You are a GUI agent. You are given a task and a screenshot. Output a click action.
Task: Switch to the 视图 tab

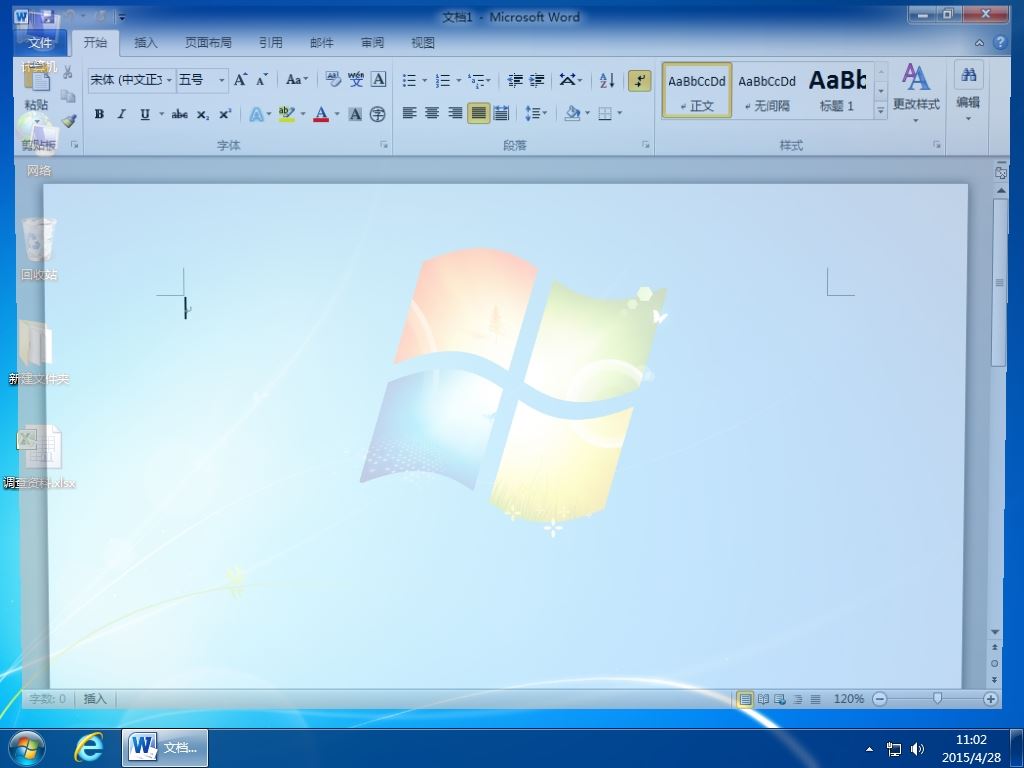click(x=423, y=42)
